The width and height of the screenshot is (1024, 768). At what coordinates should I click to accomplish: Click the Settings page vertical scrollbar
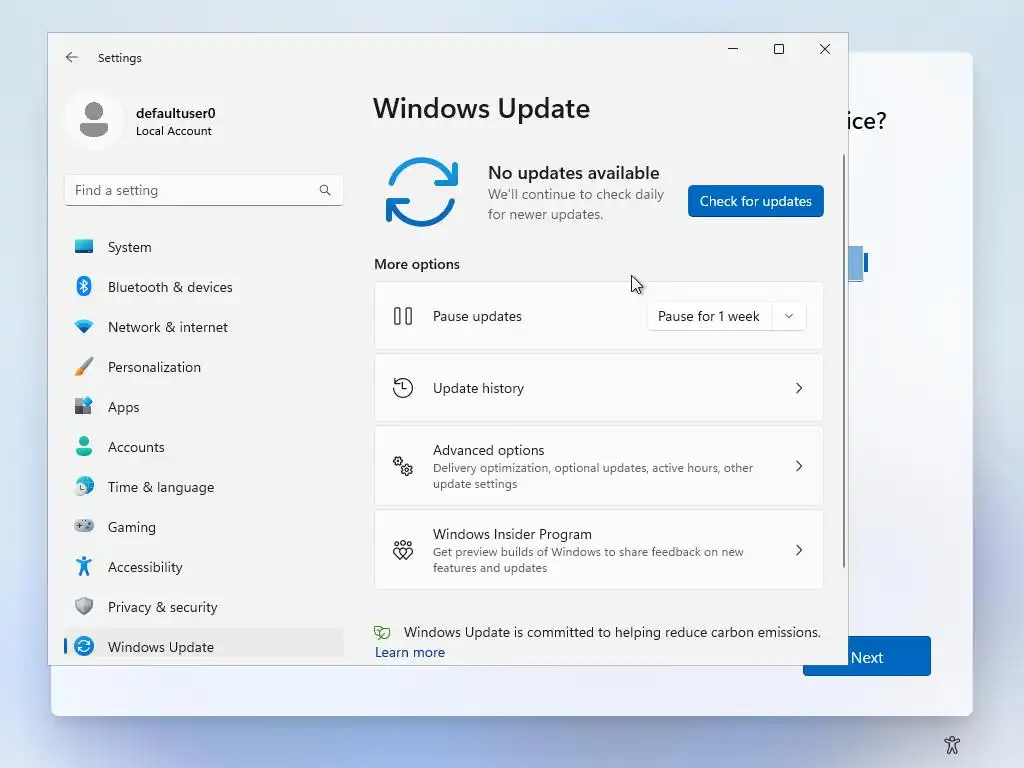point(844,360)
